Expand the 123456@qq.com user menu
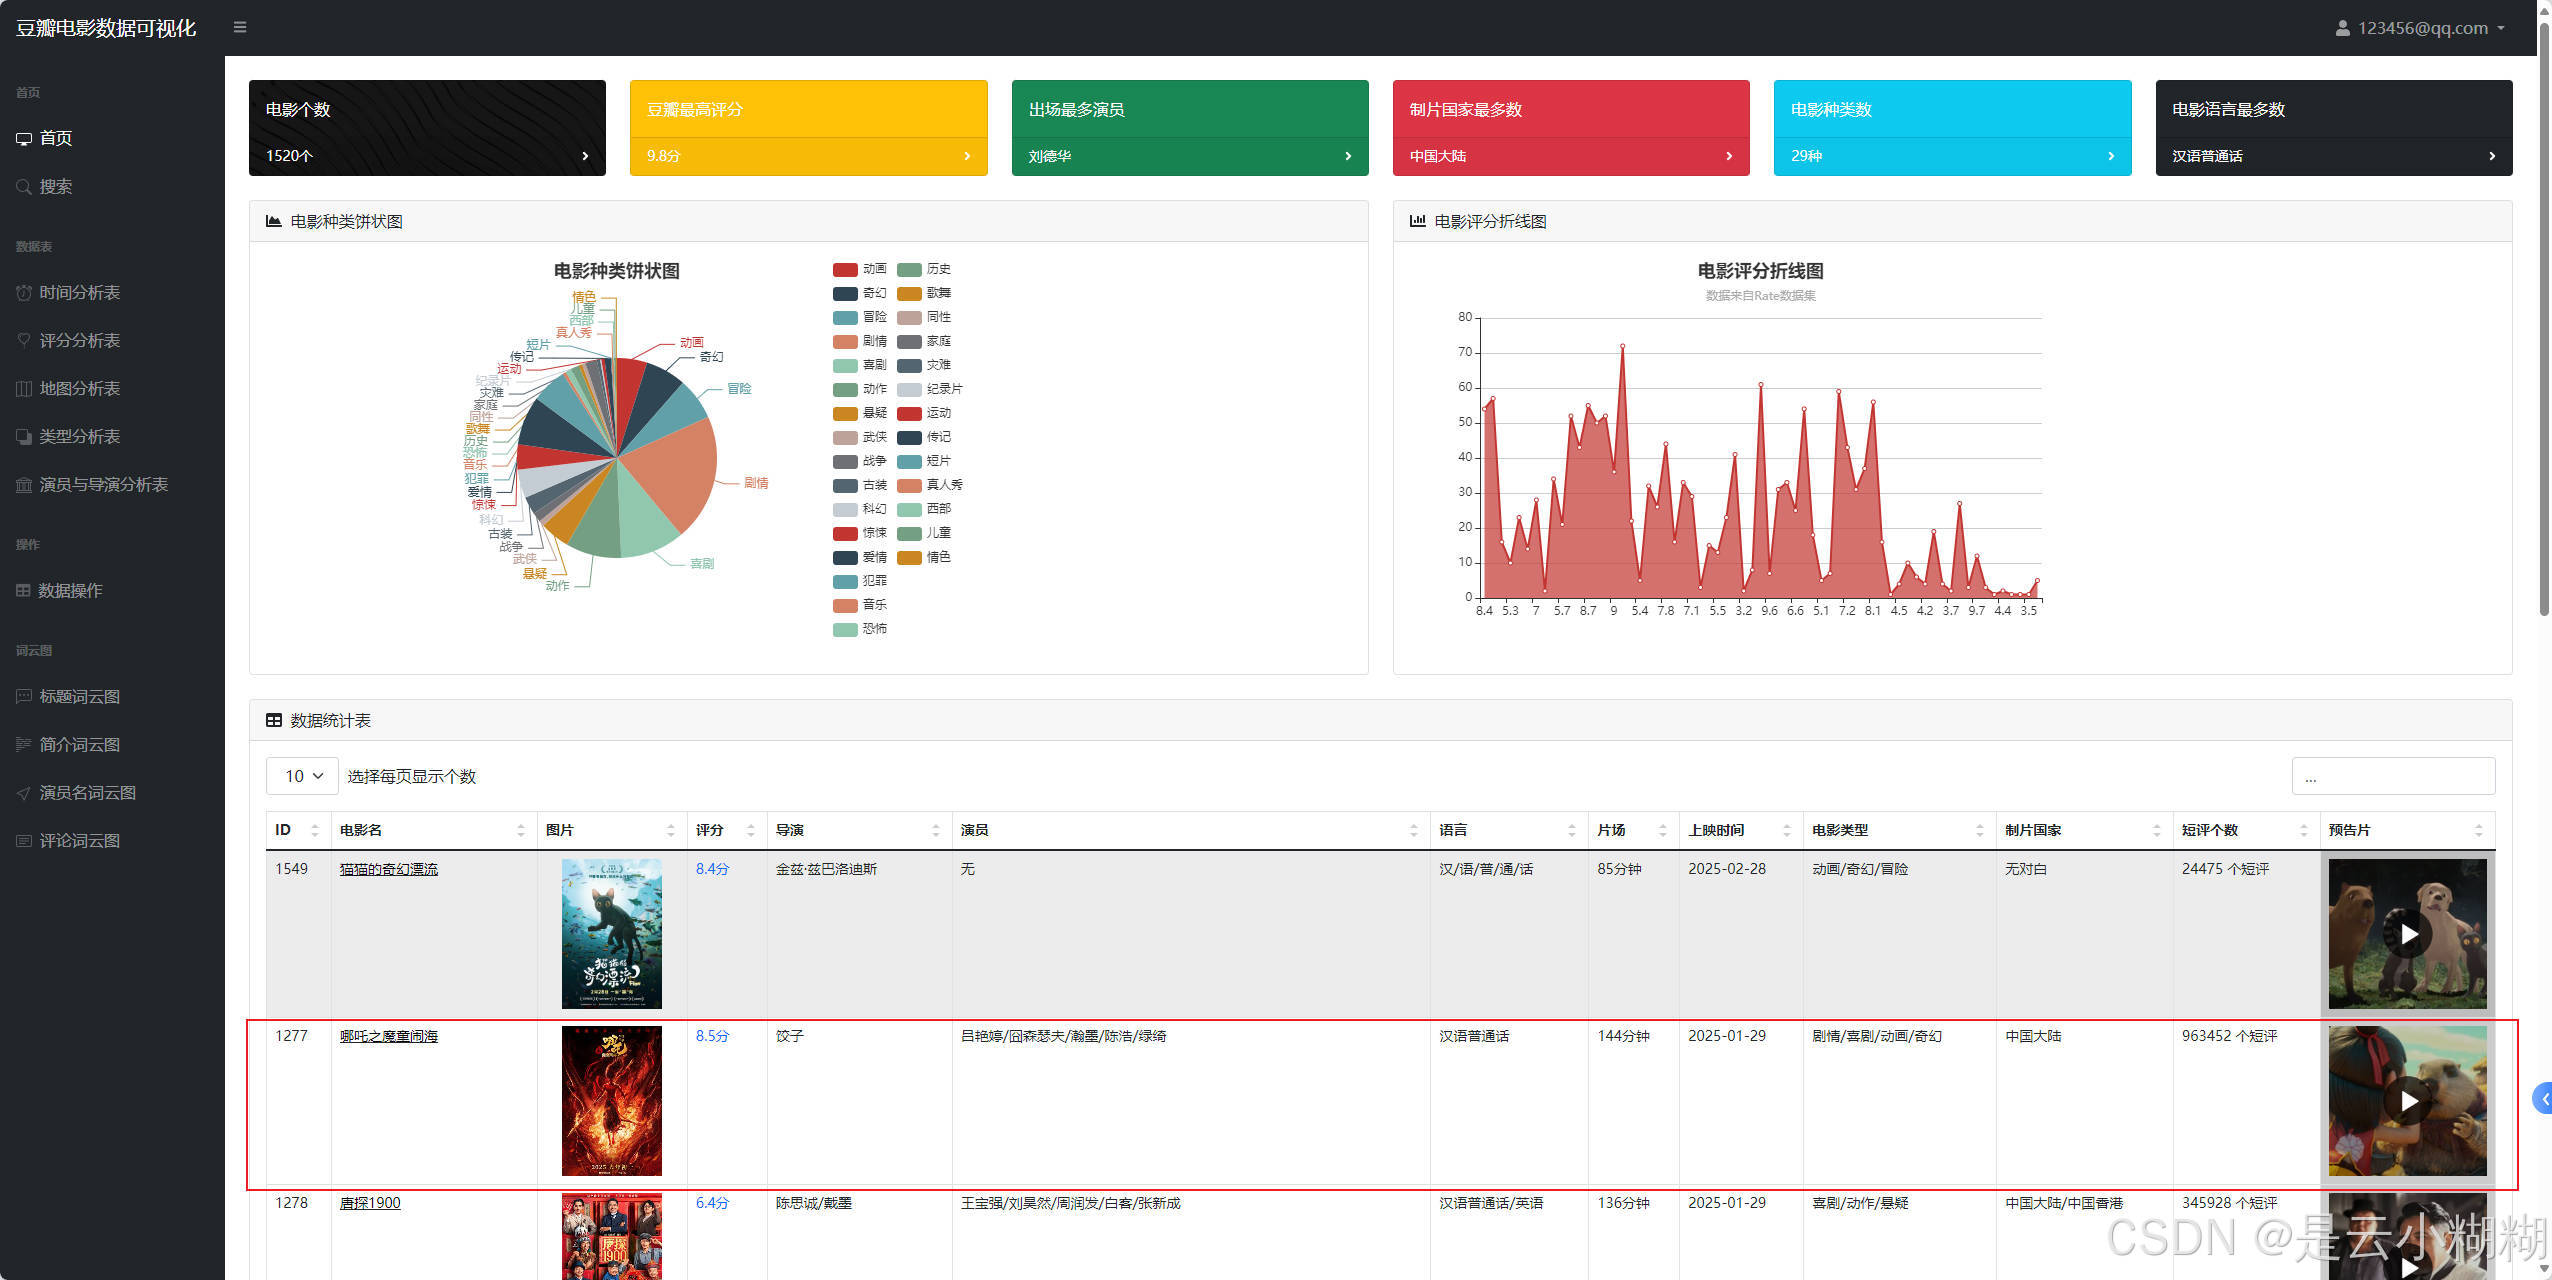Screen dimensions: 2552x1280 point(2420,28)
